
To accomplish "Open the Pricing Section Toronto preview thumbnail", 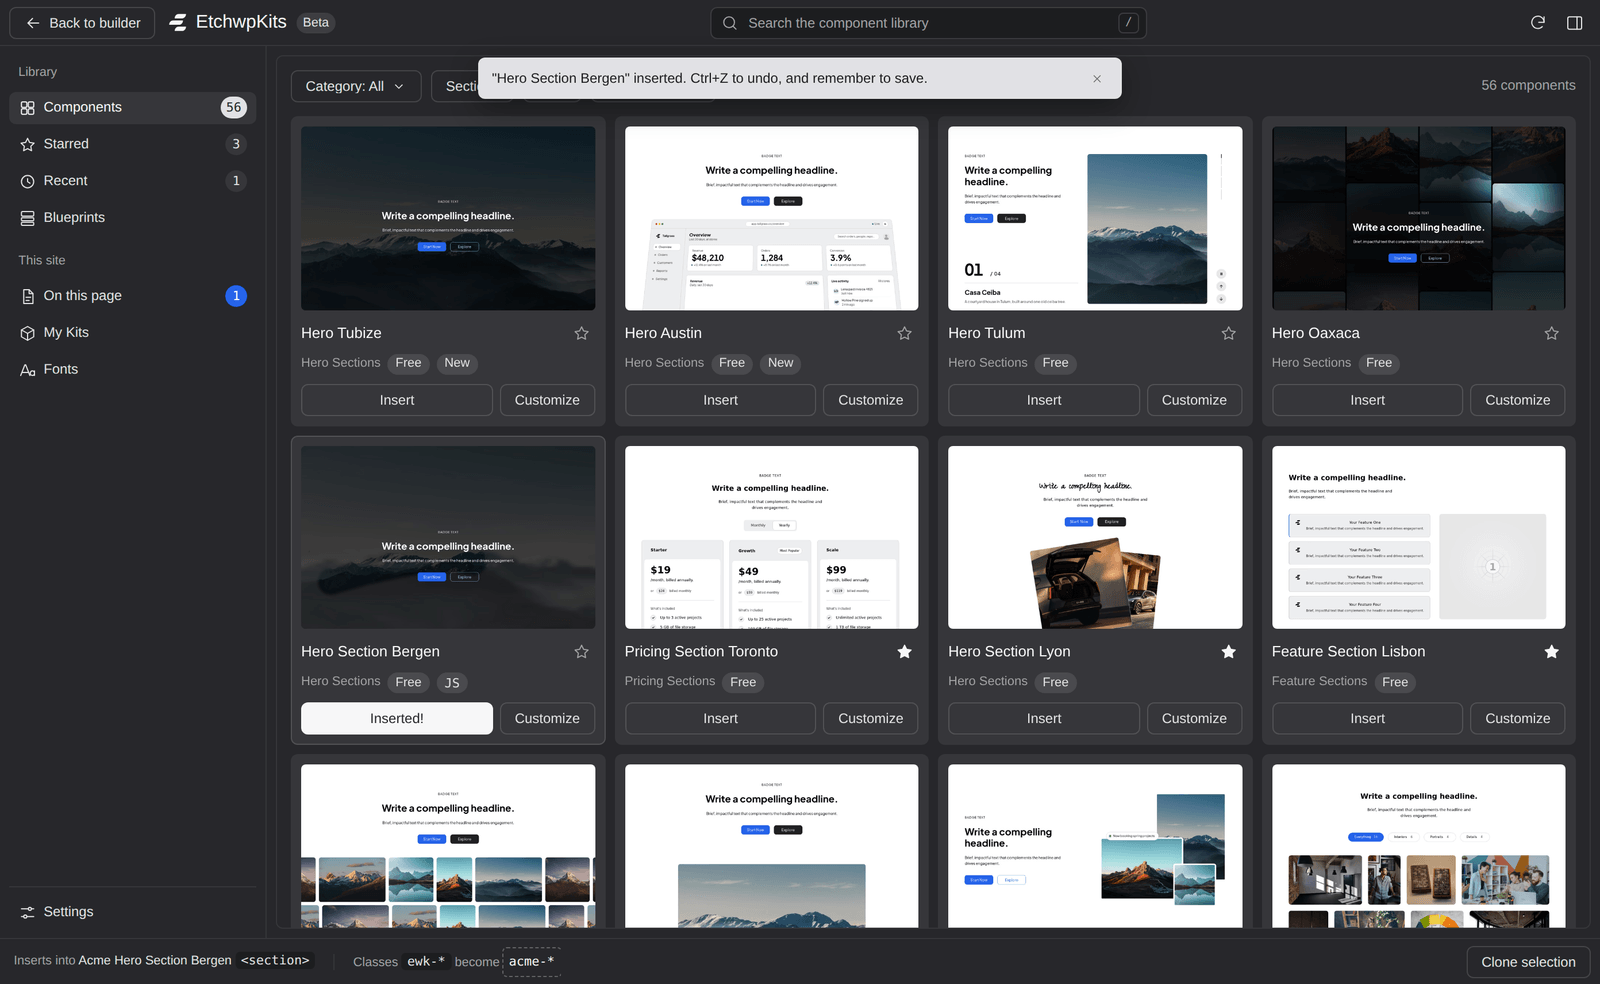I will click(771, 537).
